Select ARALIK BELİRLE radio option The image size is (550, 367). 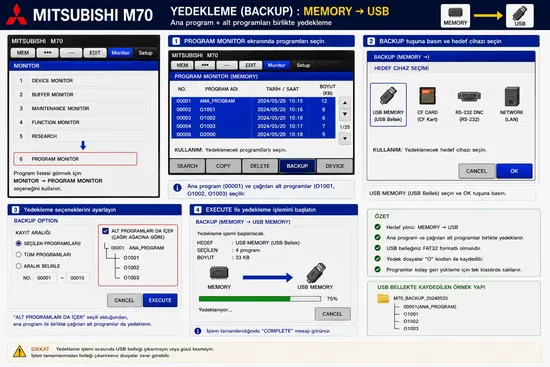tap(19, 266)
